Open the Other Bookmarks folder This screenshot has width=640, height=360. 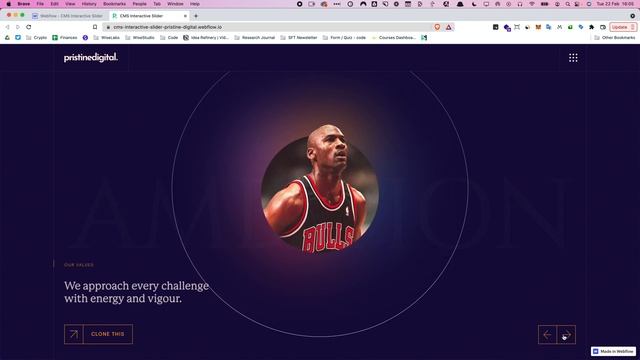point(615,38)
